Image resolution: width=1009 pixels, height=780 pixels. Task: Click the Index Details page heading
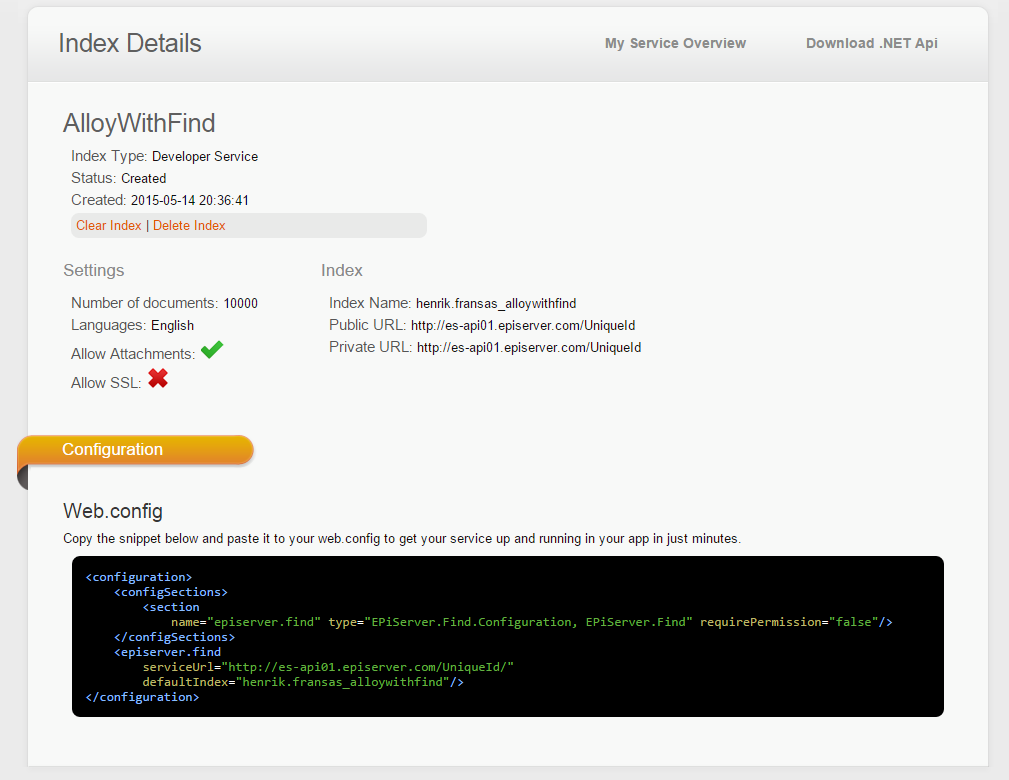(x=130, y=43)
